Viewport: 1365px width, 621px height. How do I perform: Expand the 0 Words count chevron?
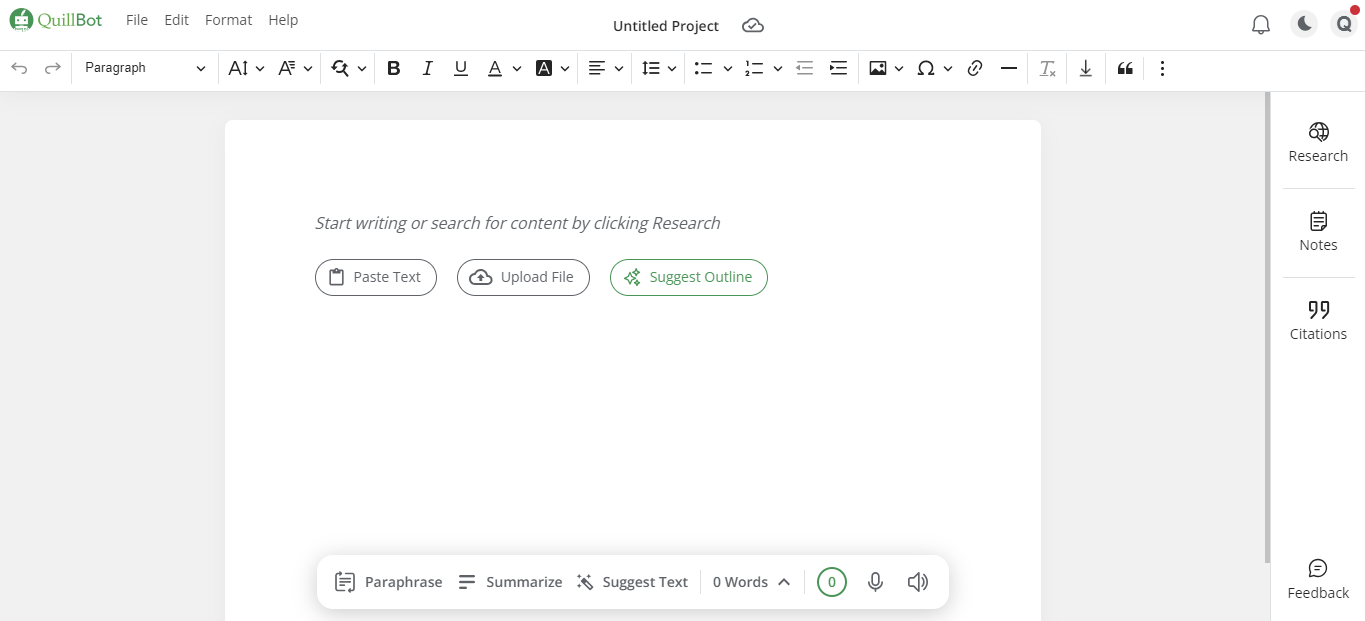(x=784, y=582)
